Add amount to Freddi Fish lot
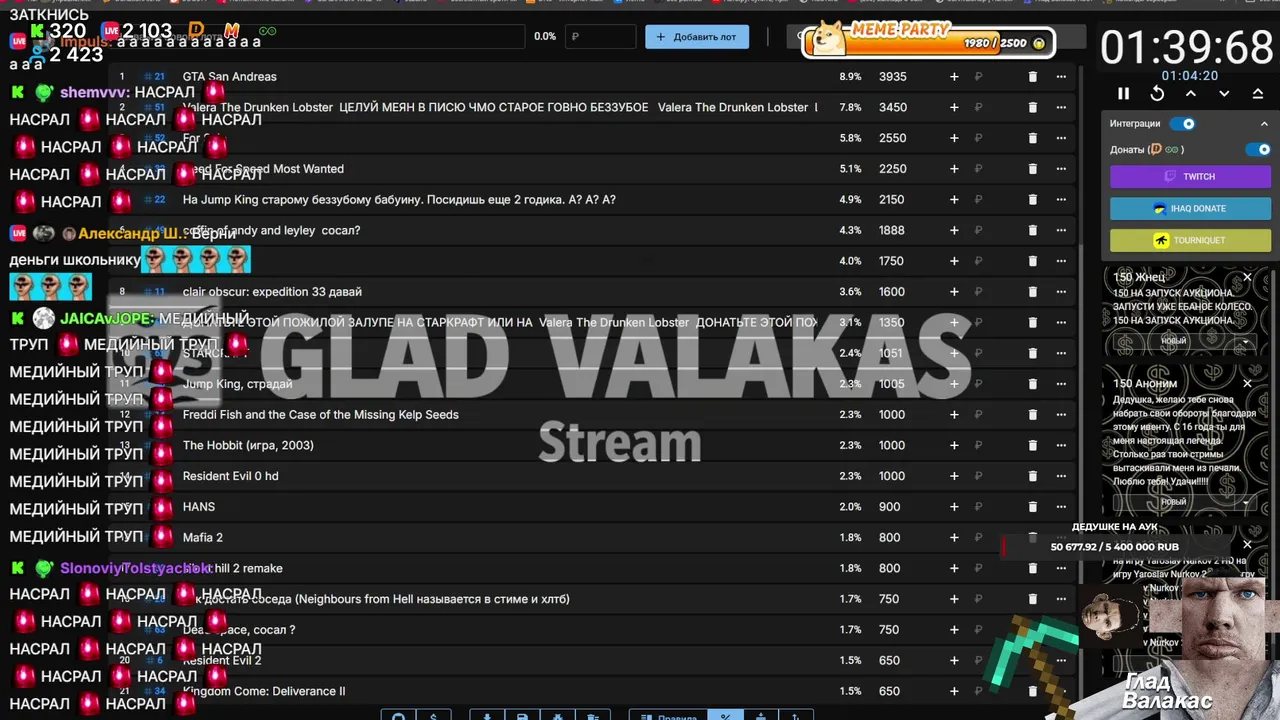This screenshot has height=720, width=1280. coord(954,415)
